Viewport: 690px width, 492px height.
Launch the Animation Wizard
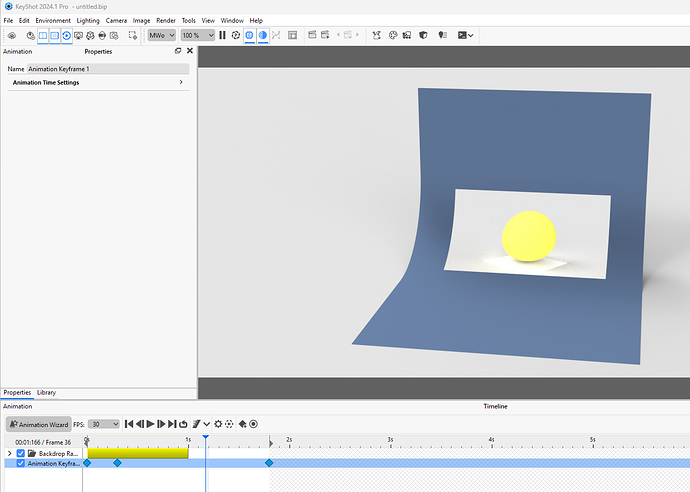click(x=39, y=424)
